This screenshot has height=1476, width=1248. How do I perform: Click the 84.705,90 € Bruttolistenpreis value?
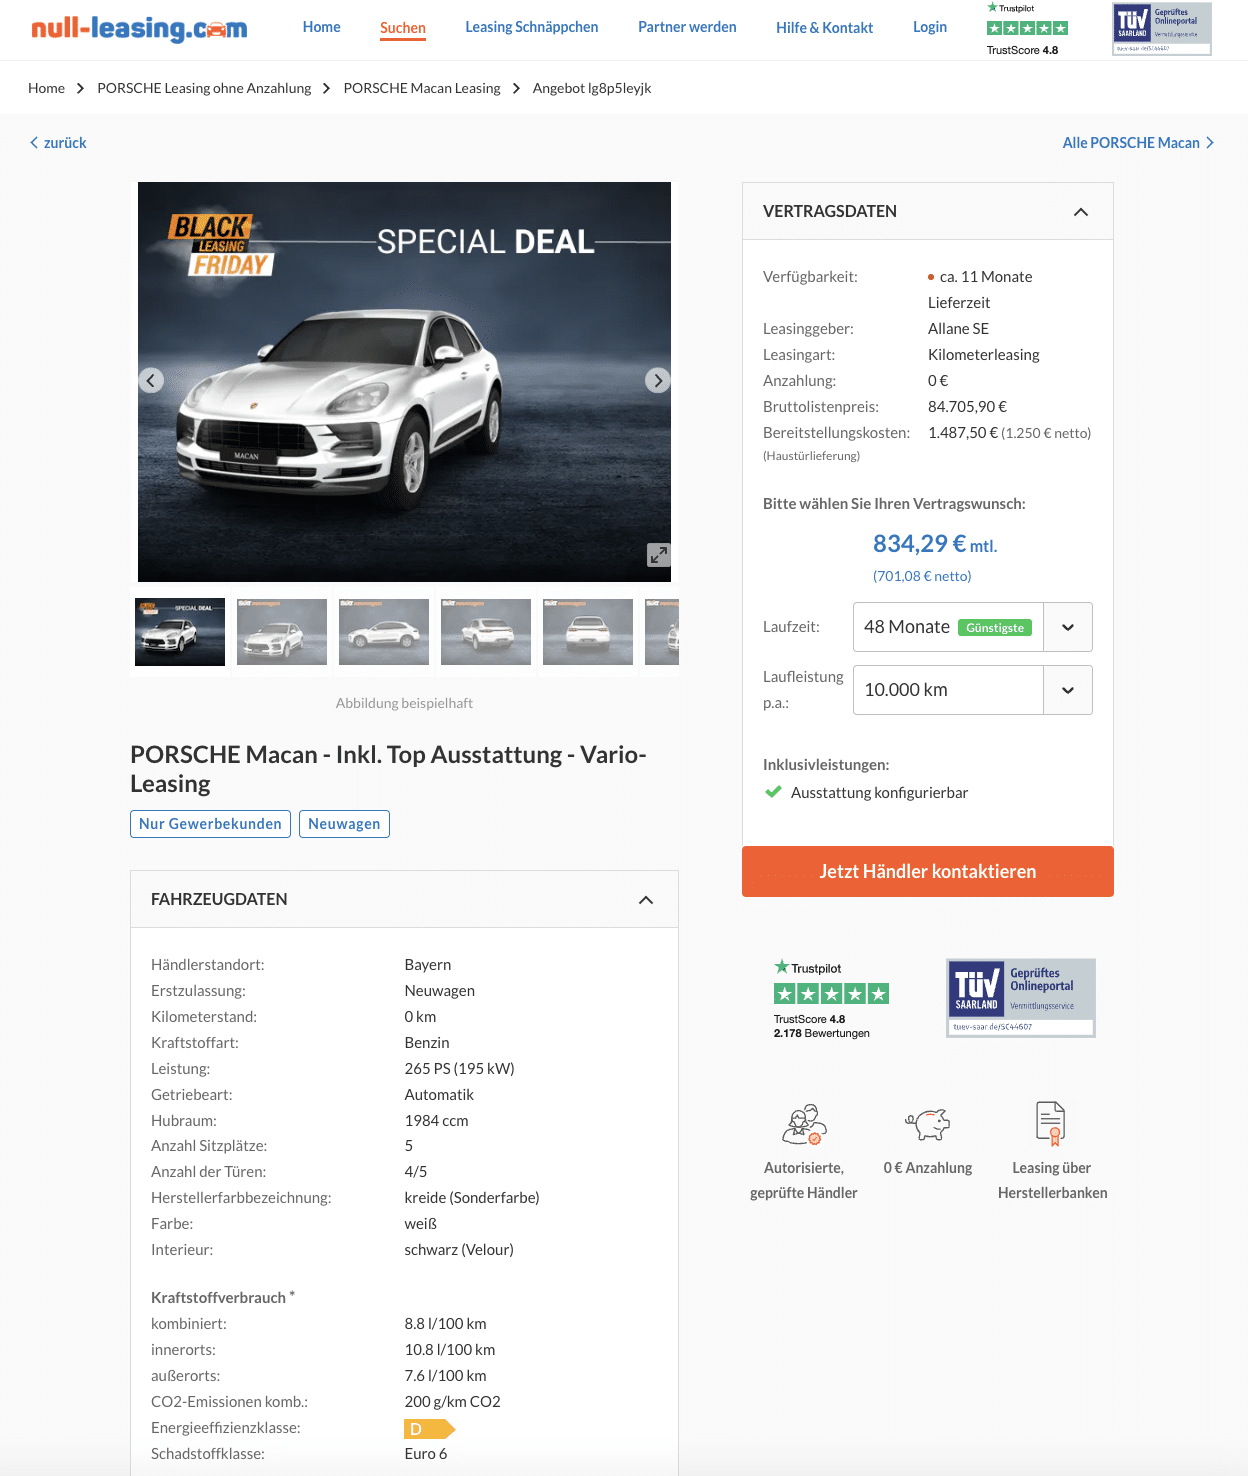pyautogui.click(x=967, y=407)
